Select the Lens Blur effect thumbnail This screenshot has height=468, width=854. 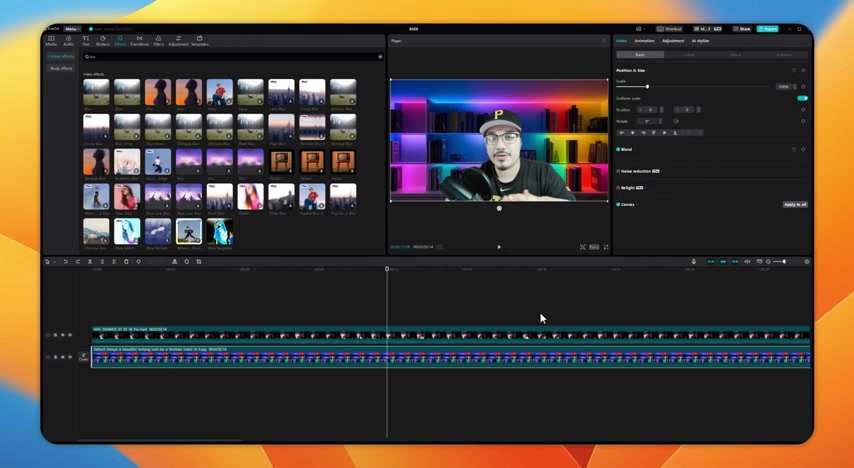[281, 92]
